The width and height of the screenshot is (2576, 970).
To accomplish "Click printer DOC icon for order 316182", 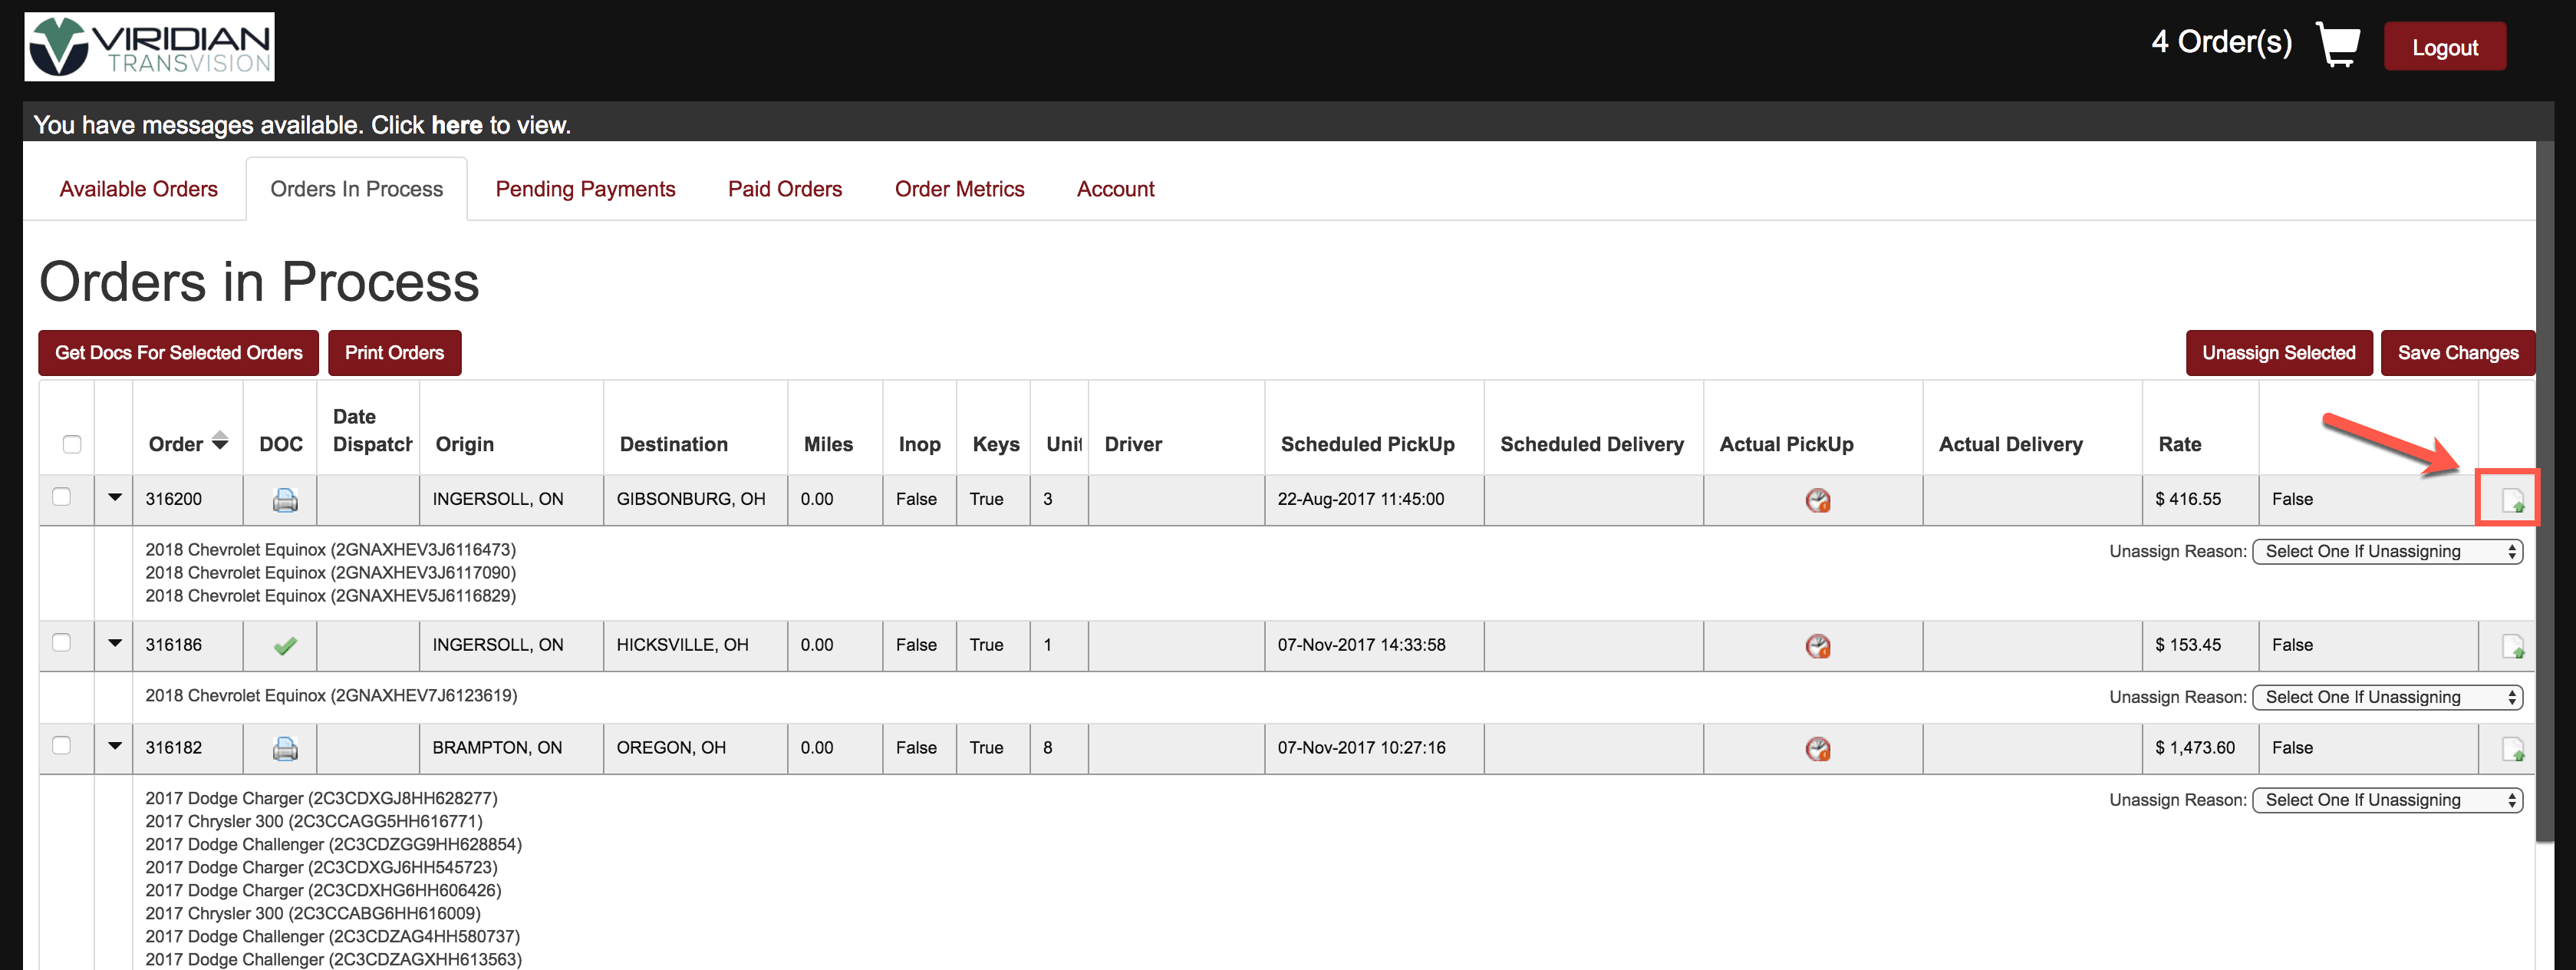I will (285, 748).
